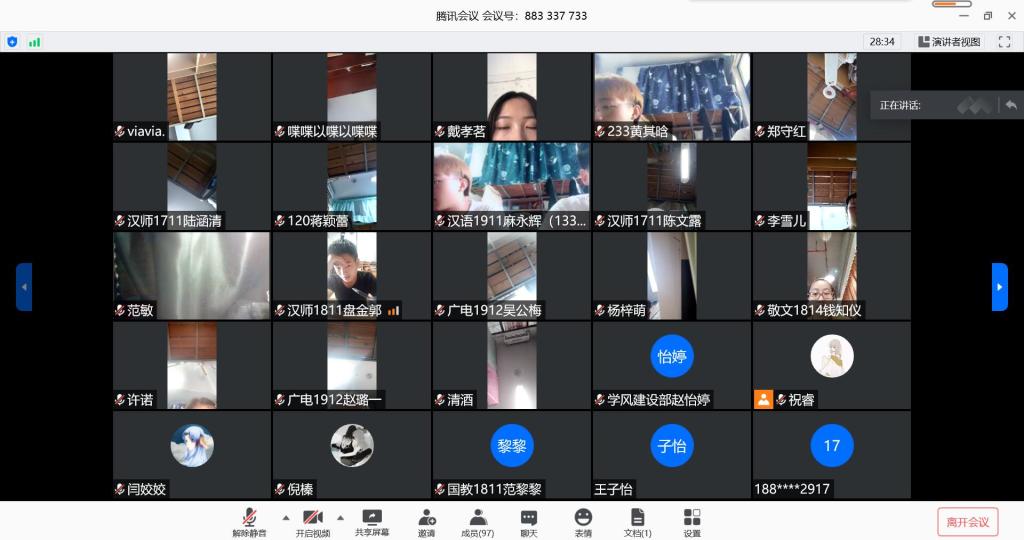Open 文档(1) documents panel

tap(637, 521)
